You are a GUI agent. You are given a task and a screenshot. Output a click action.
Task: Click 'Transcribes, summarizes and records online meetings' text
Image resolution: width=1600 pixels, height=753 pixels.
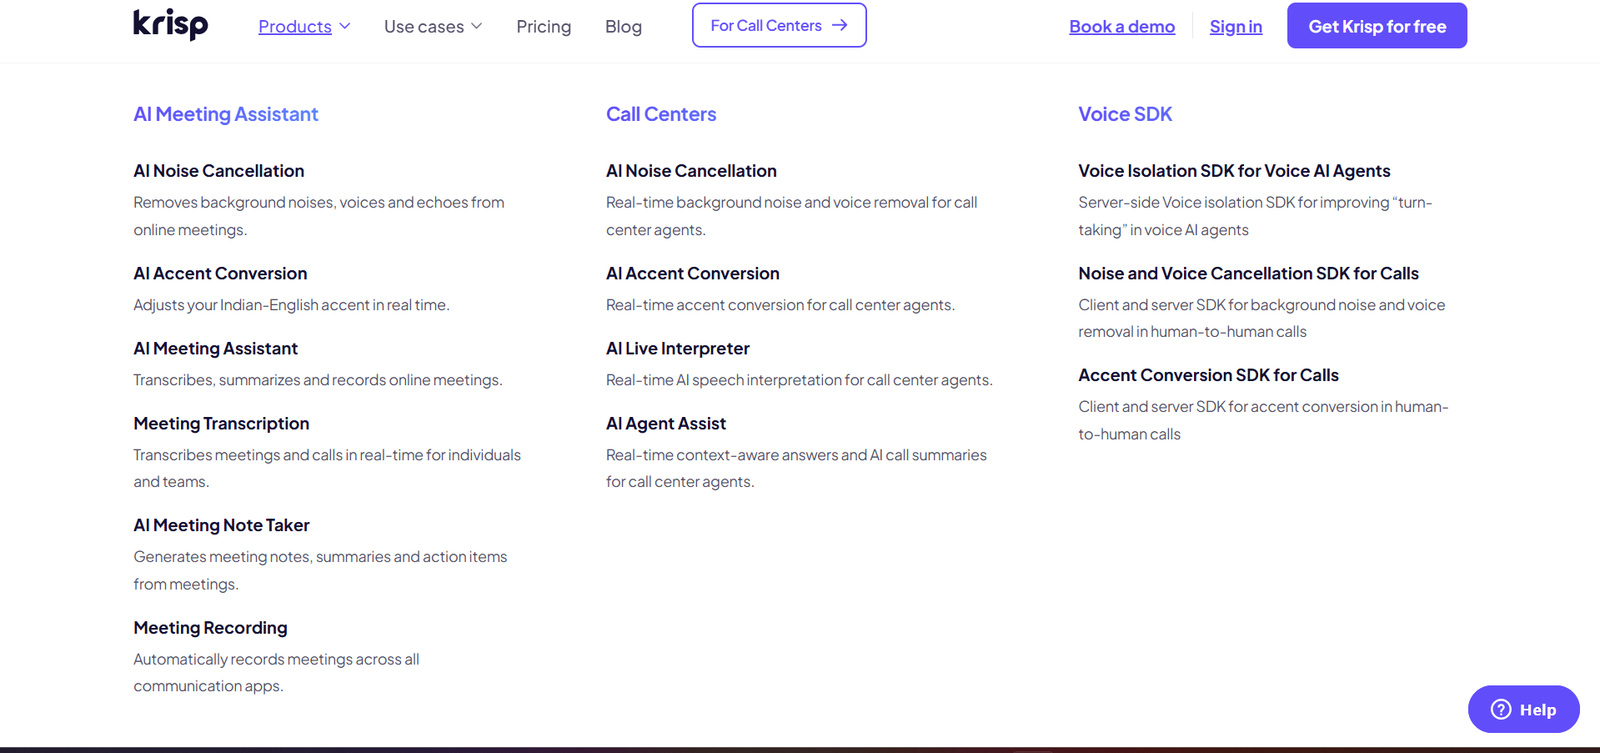click(318, 380)
